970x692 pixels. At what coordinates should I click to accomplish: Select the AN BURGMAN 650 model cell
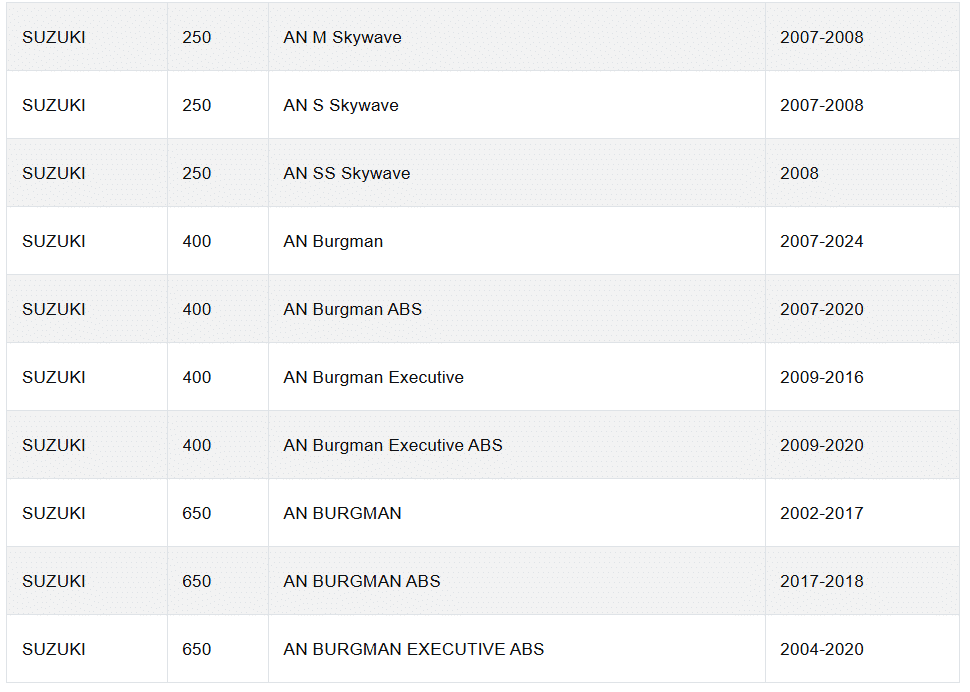tap(342, 513)
